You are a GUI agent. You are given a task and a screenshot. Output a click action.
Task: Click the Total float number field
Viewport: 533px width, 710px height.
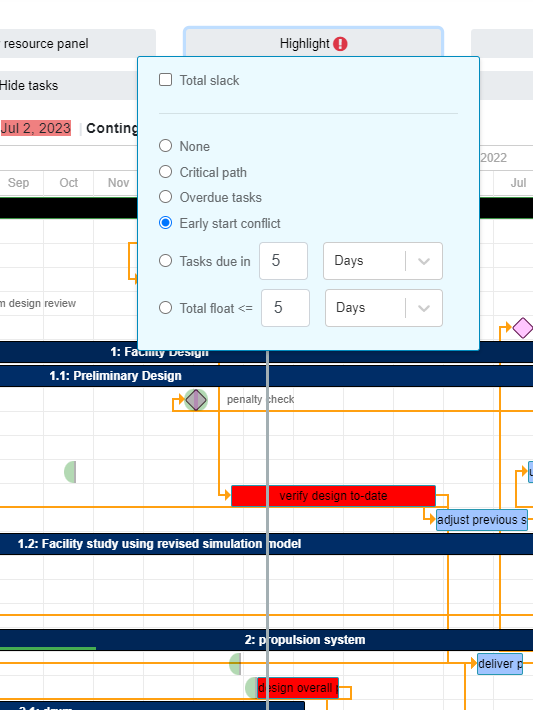tap(285, 308)
